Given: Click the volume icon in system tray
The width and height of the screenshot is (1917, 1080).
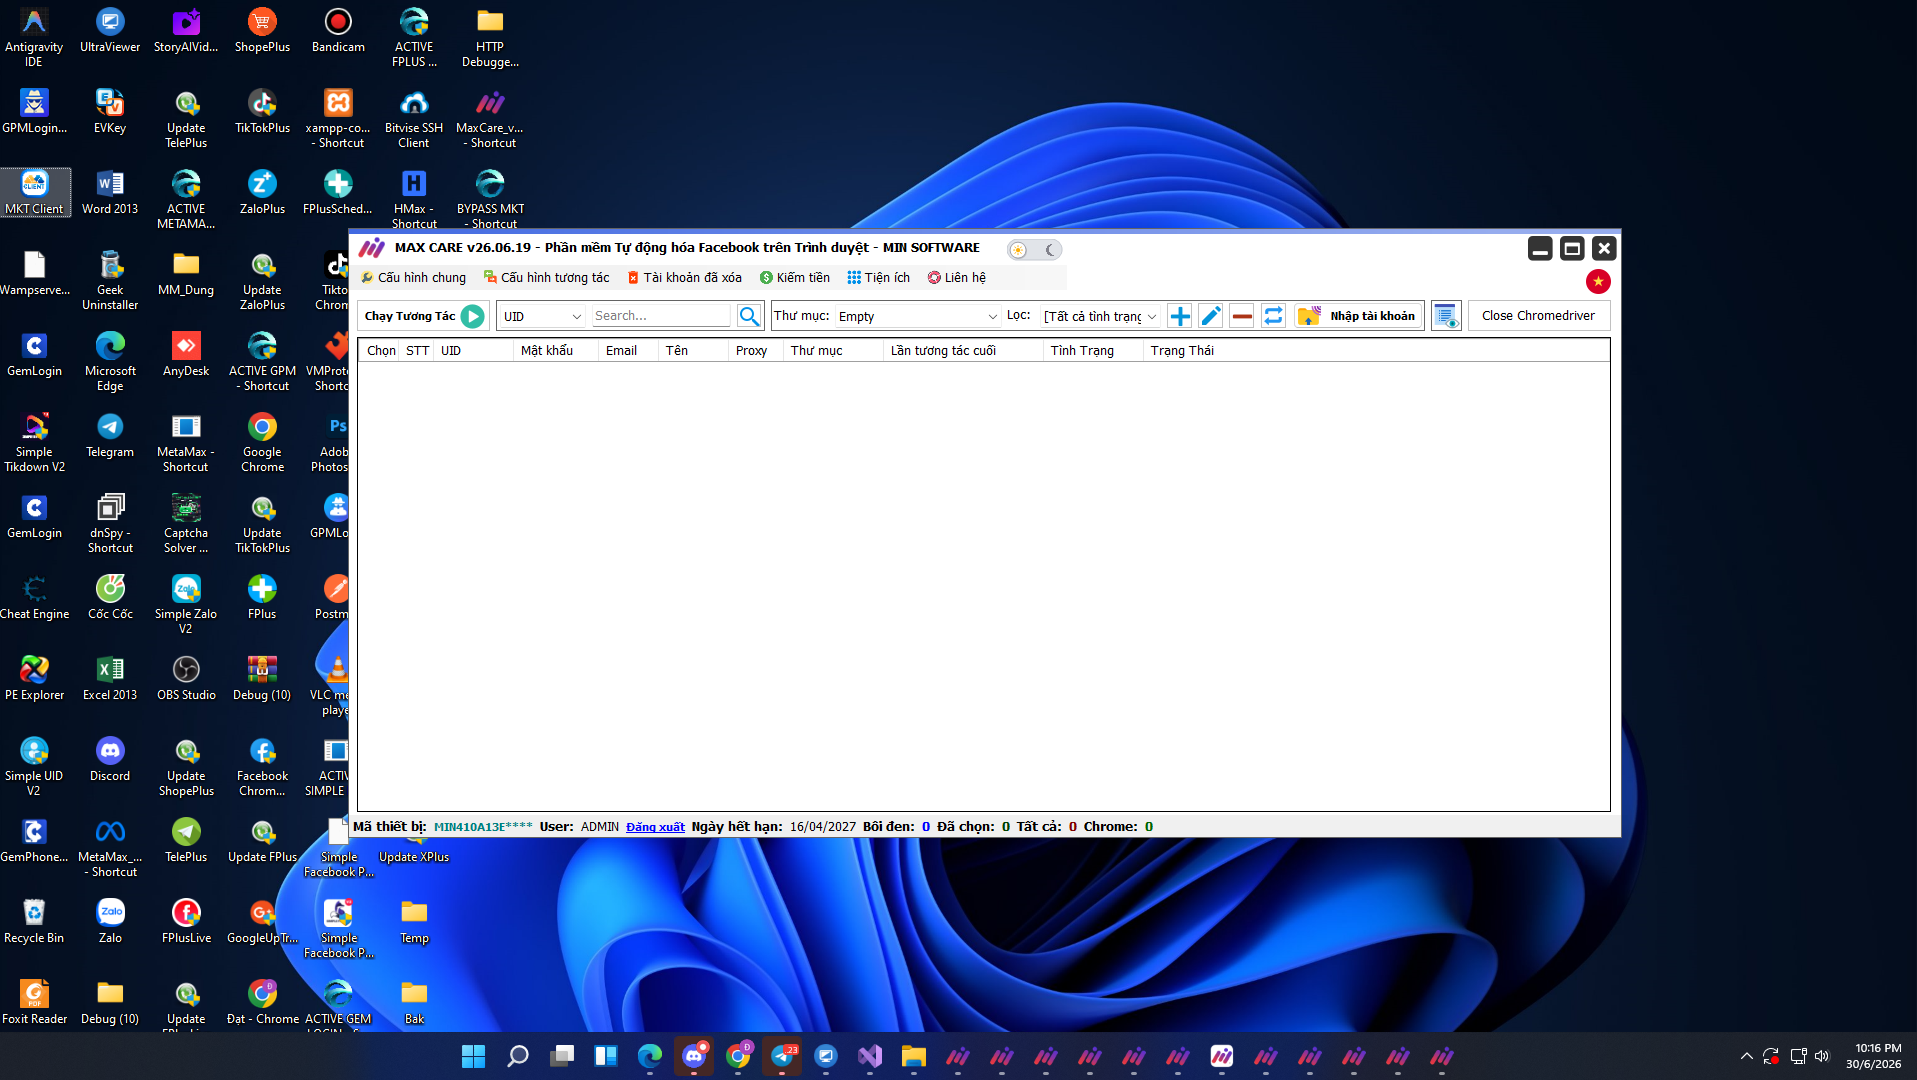Looking at the screenshot, I should point(1821,1056).
